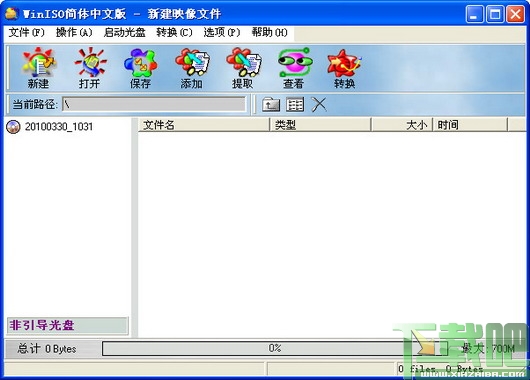Open the 文件(F) menu
Image resolution: width=530 pixels, height=380 pixels.
pos(26,32)
